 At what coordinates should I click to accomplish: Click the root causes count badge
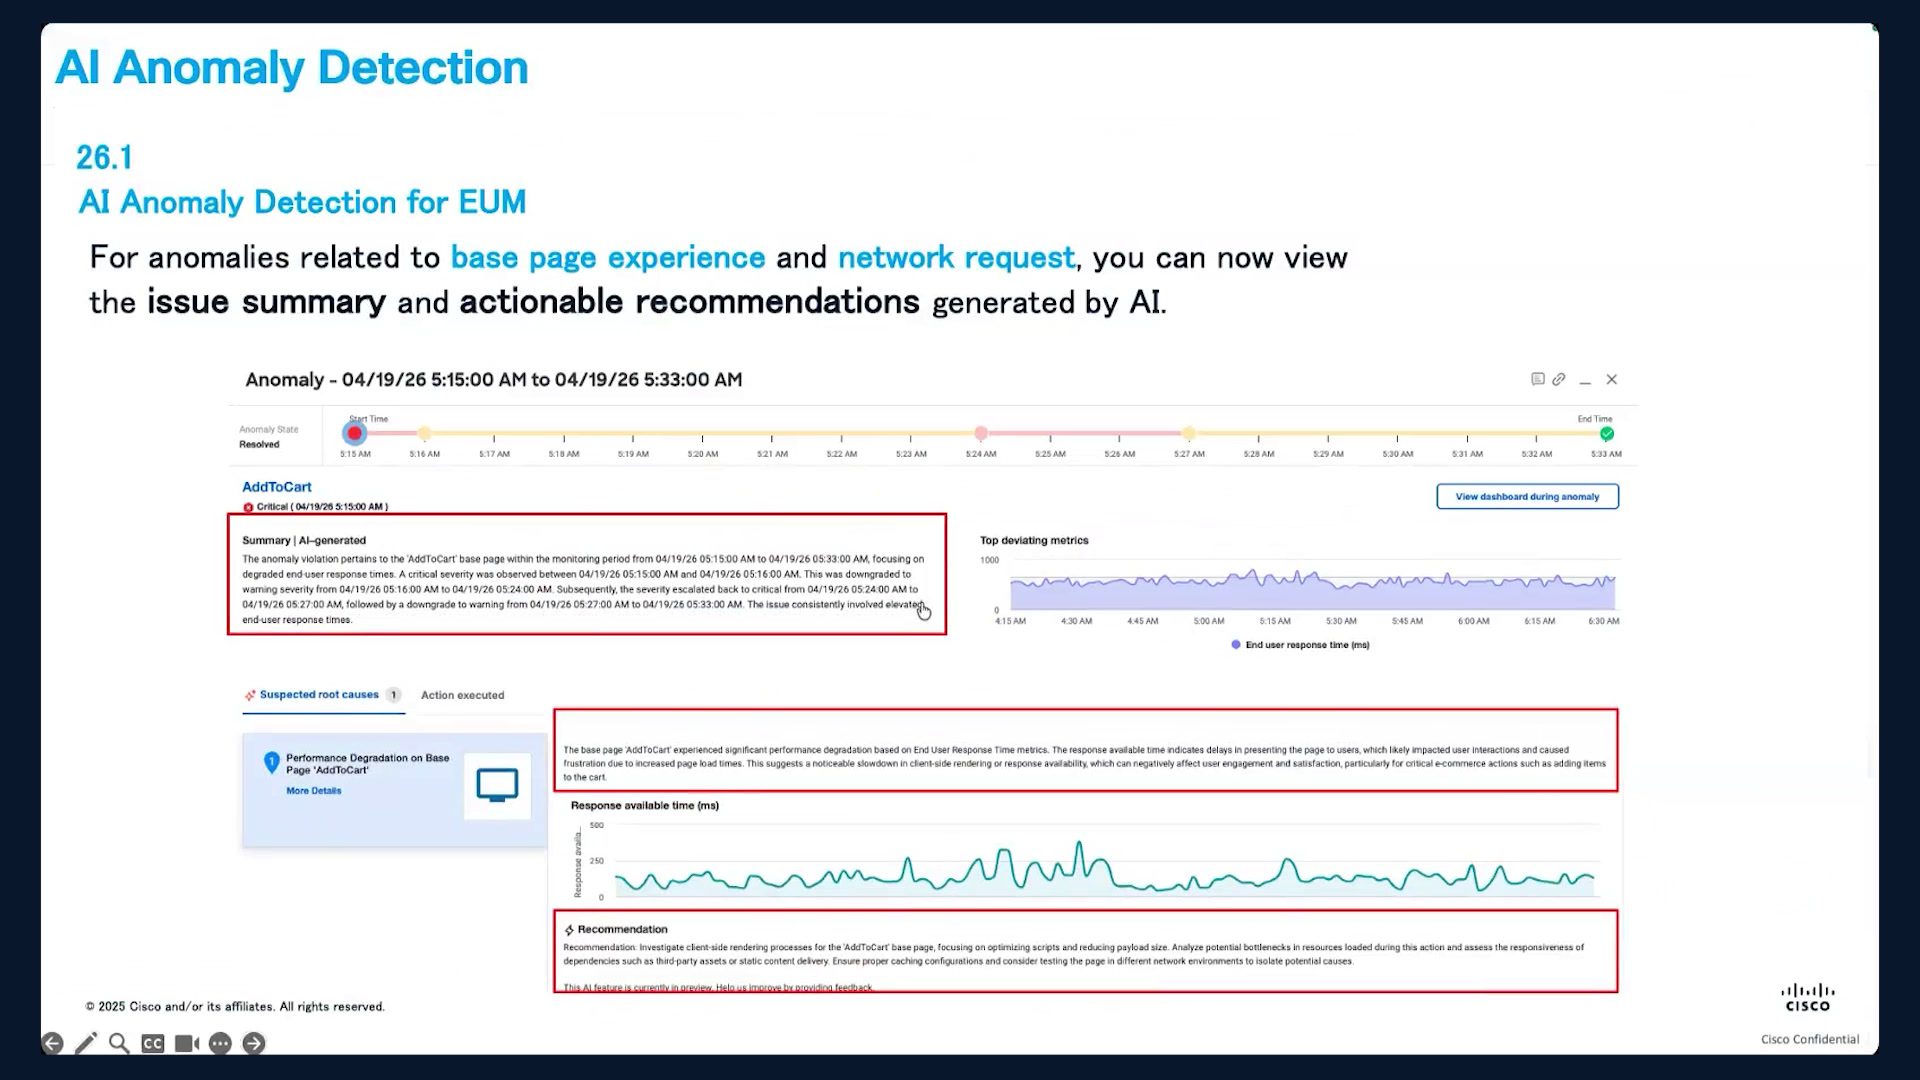[x=394, y=695]
